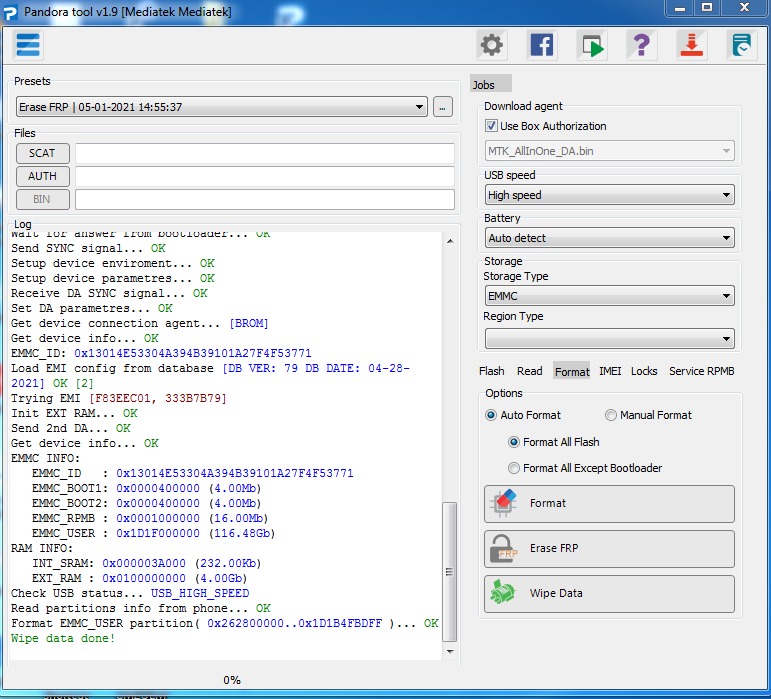Choose Format All Except Bootloader option

coord(513,468)
